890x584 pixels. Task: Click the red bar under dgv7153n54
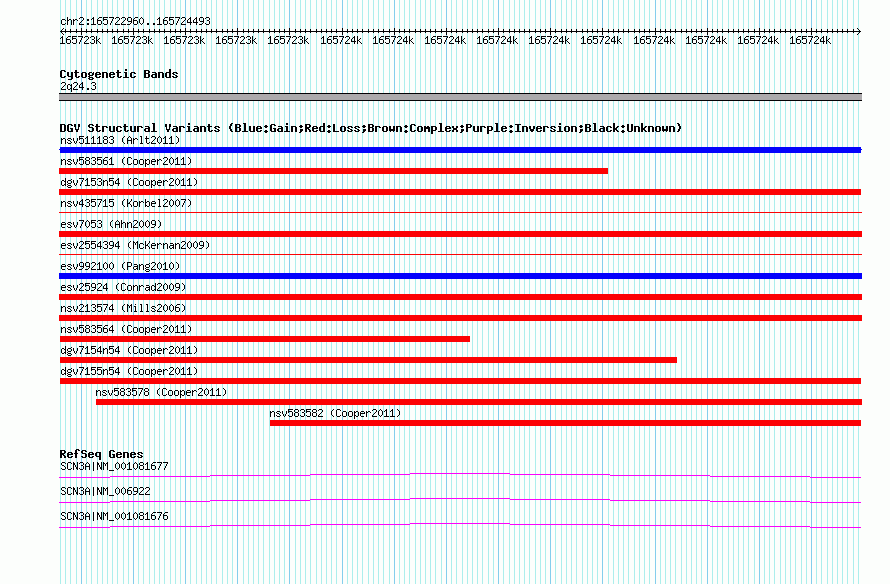tap(460, 192)
